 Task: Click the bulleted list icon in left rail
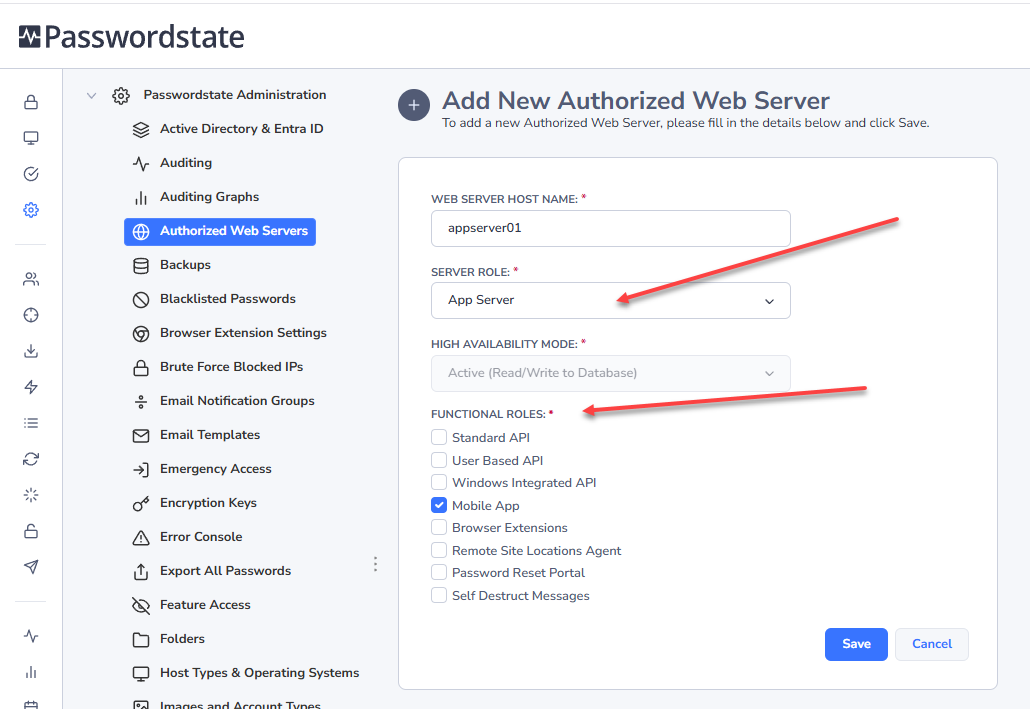coord(31,423)
